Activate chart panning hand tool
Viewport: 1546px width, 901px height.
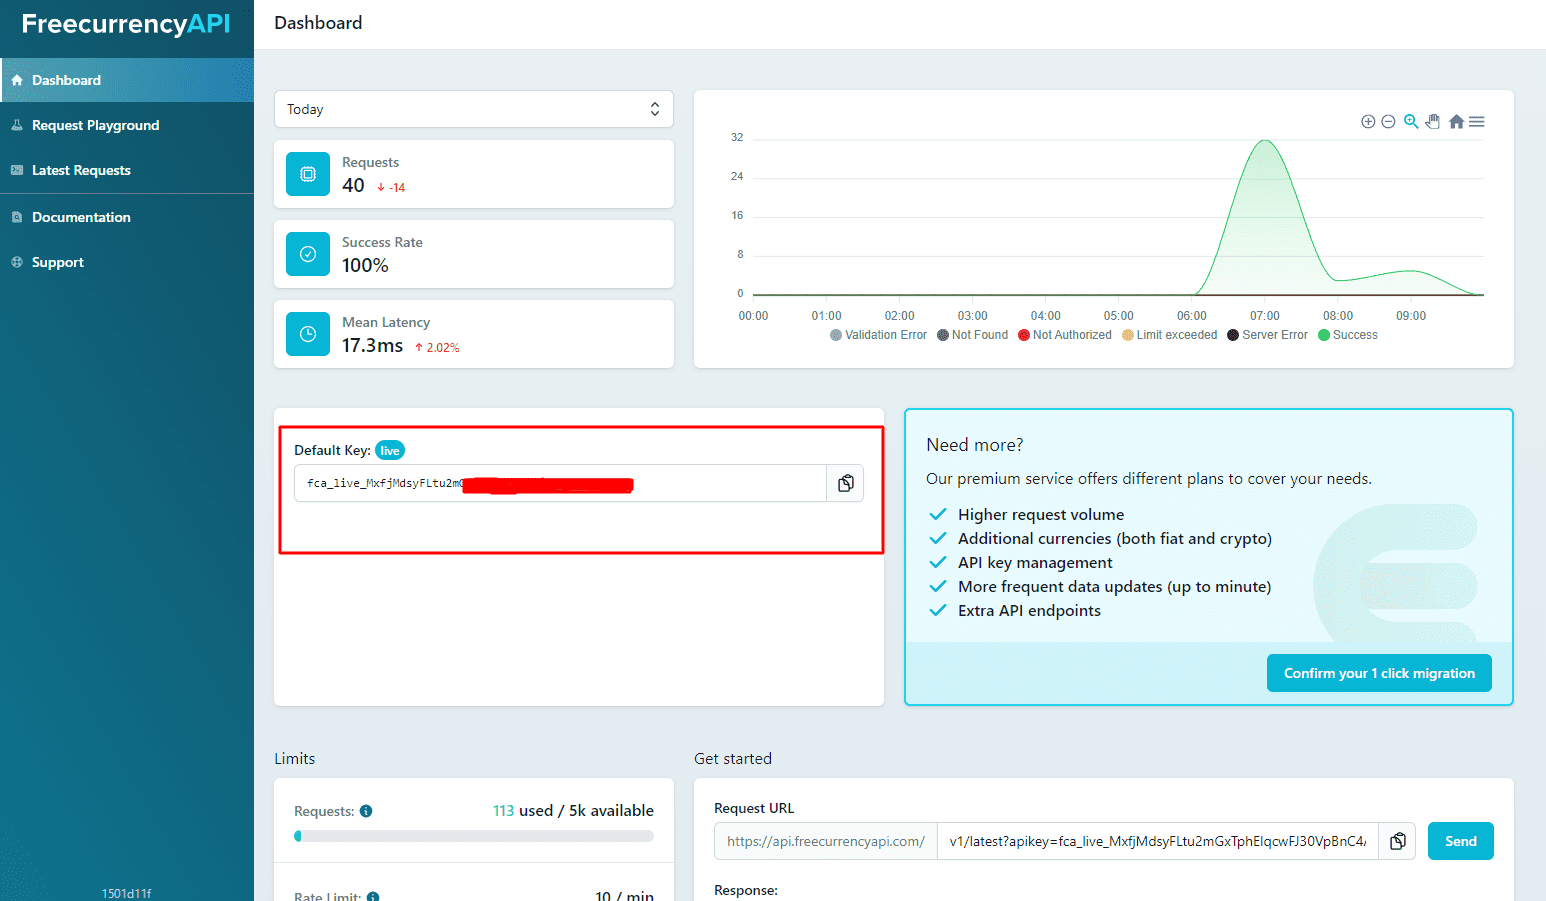point(1433,121)
